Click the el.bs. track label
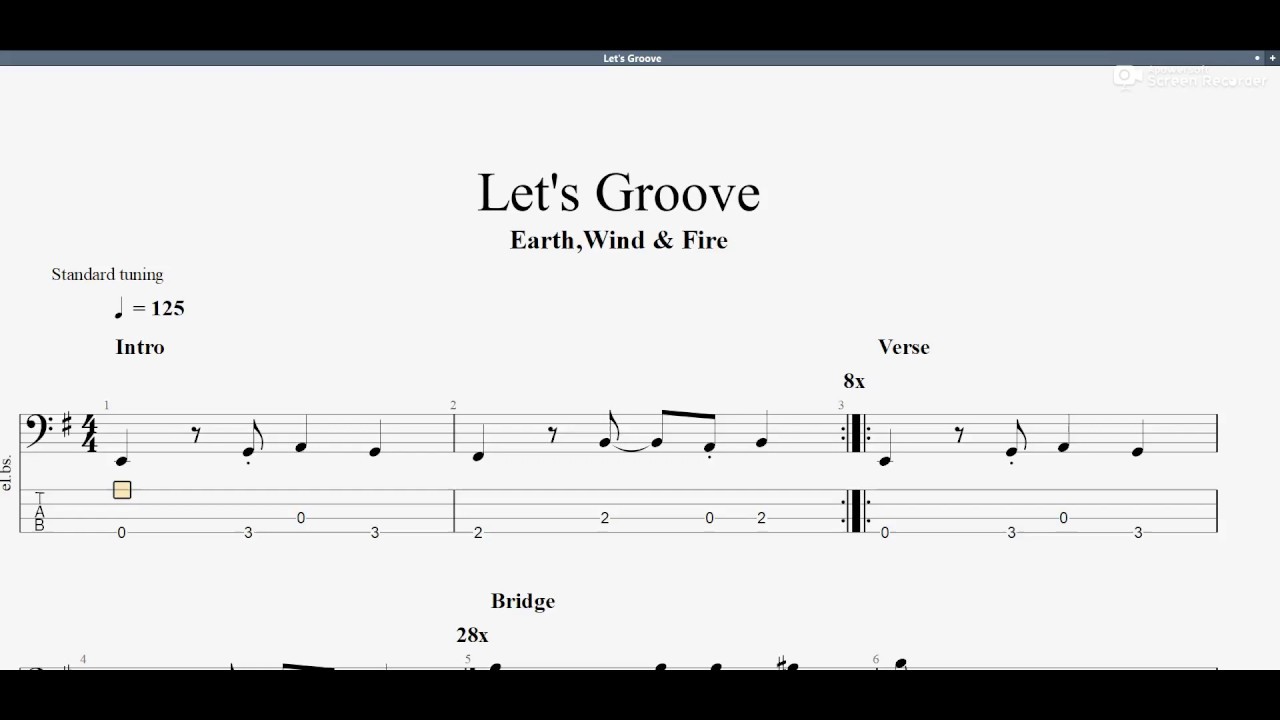Screen dimensions: 1280x720 click(x=7, y=472)
